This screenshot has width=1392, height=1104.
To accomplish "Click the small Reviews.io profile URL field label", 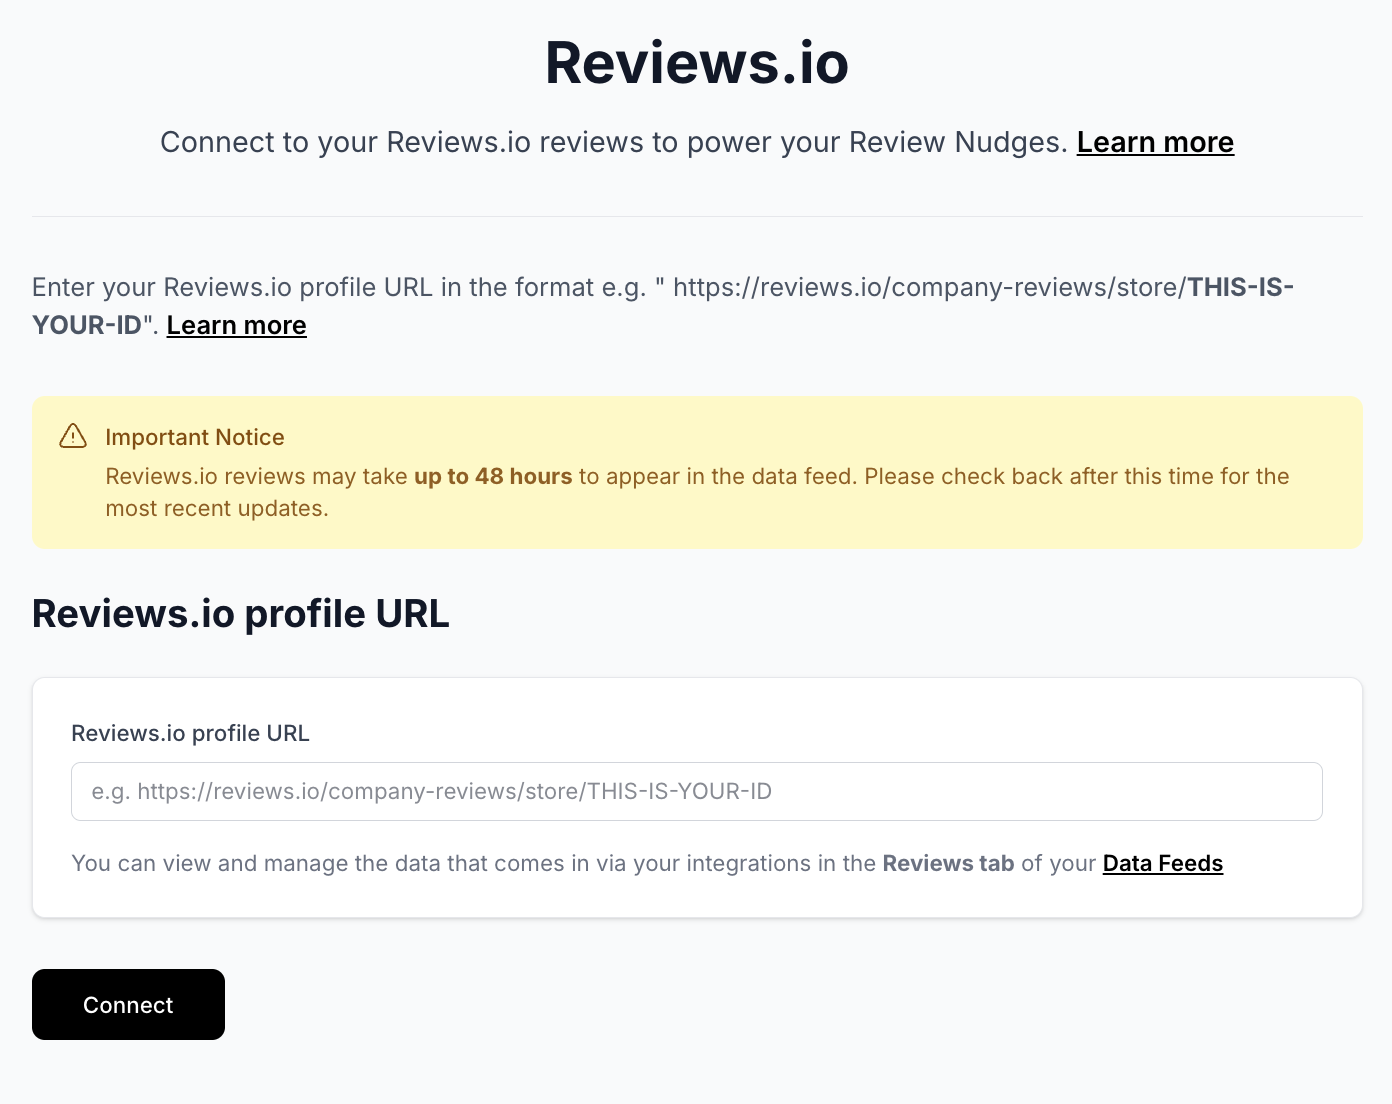I will click(190, 733).
